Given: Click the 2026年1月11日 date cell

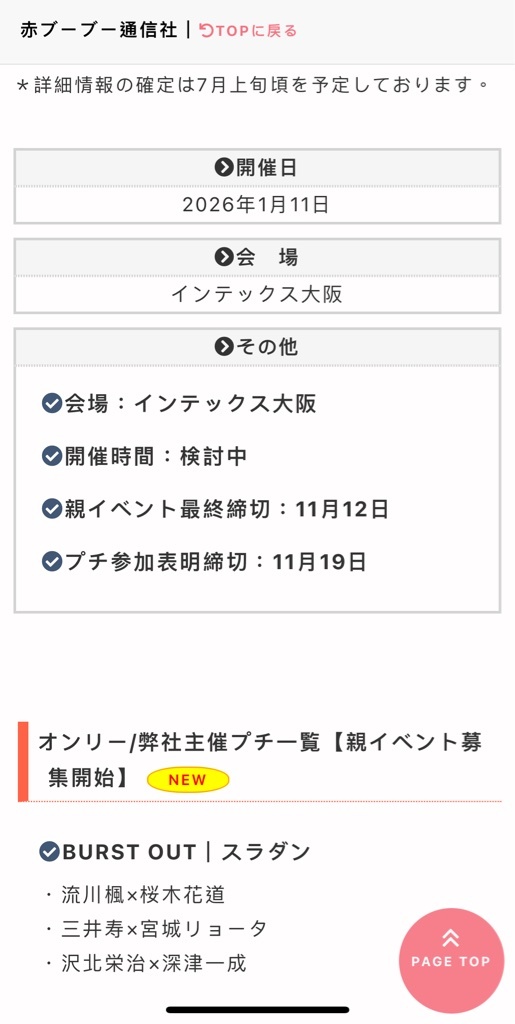Looking at the screenshot, I should click(257, 205).
